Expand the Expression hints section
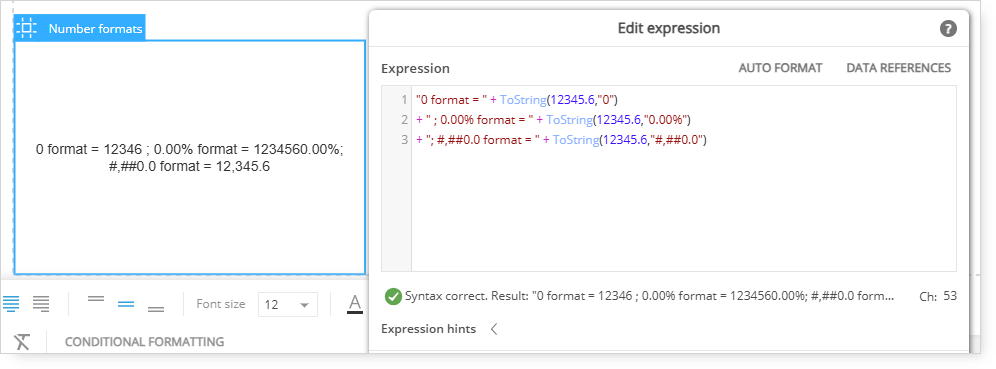Screen dimensions: 996x369 coord(428,329)
